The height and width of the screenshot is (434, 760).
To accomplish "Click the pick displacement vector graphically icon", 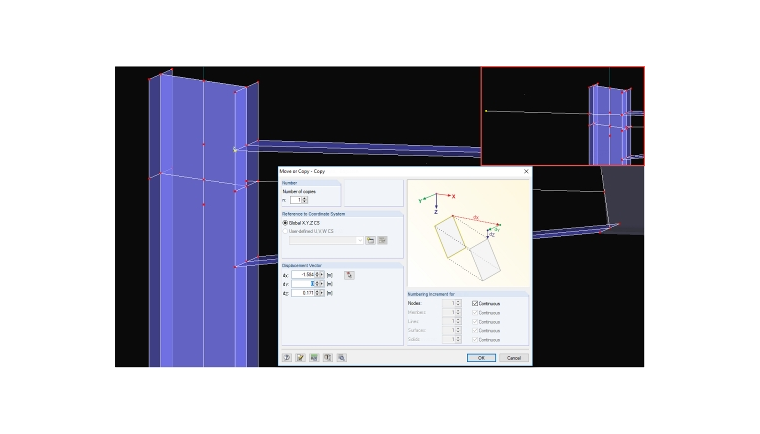I will (x=349, y=275).
